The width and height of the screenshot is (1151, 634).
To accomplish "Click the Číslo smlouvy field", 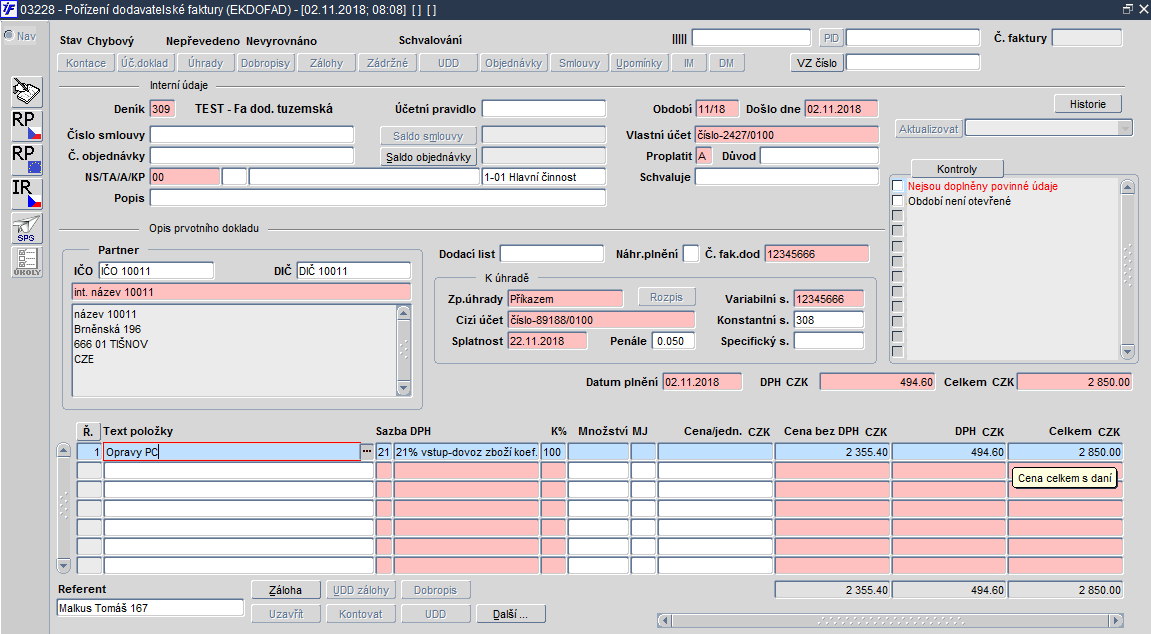I will [x=252, y=135].
